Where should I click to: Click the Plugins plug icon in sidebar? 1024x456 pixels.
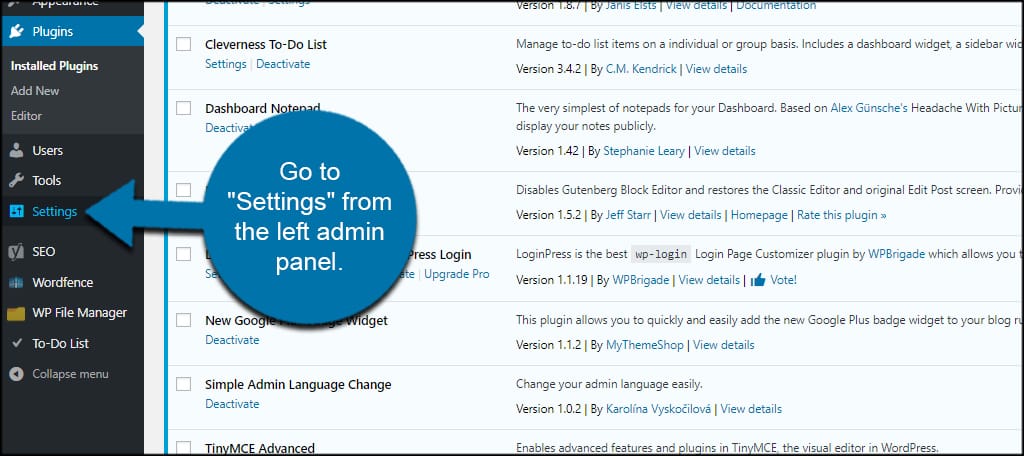pos(18,31)
